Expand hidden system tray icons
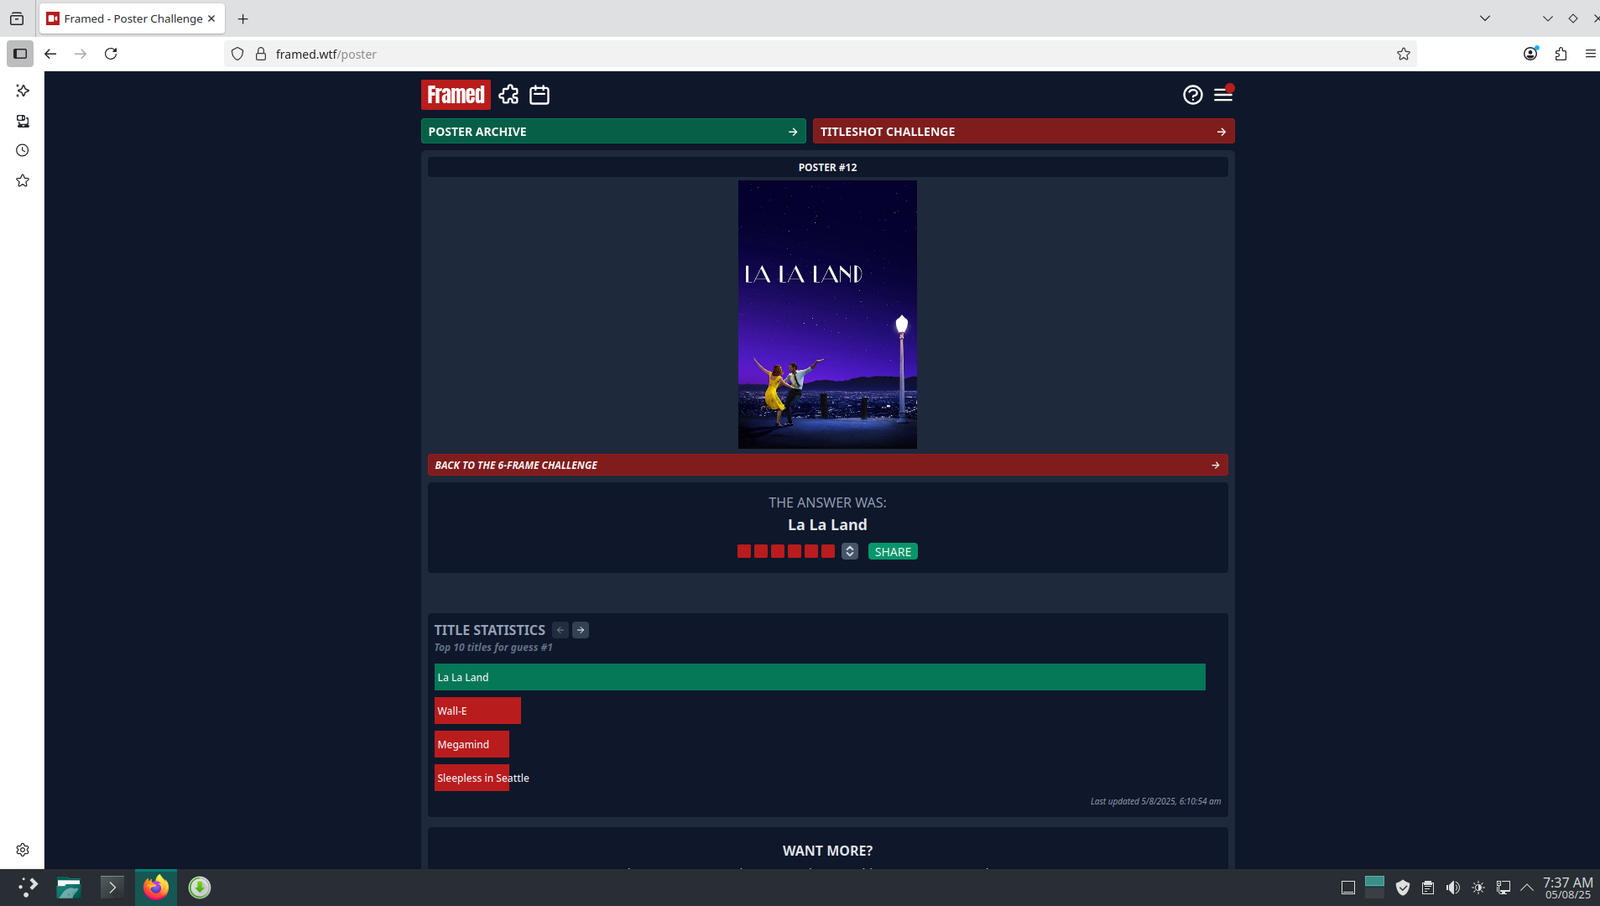 (x=1527, y=888)
